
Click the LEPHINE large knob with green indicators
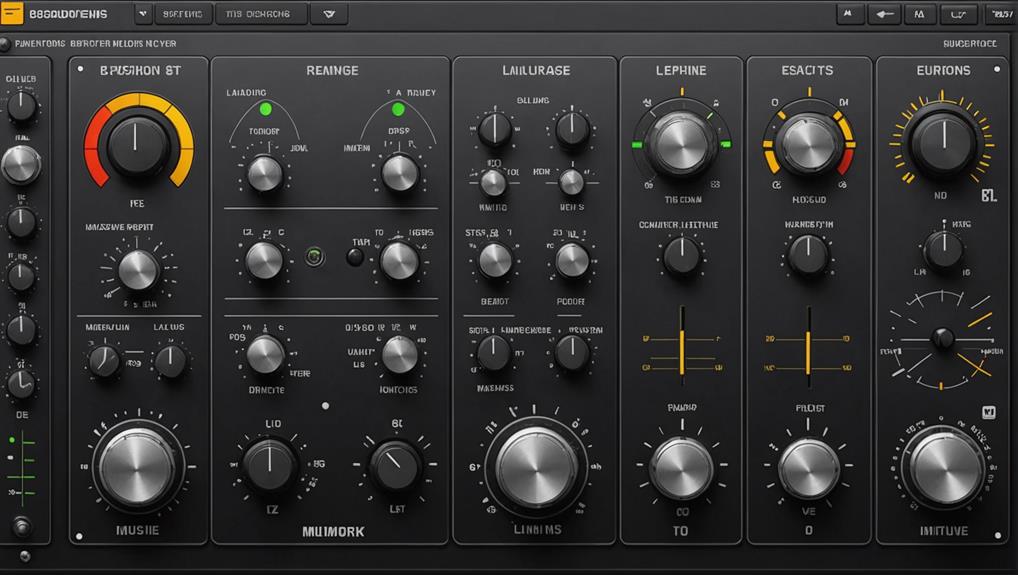[680, 143]
